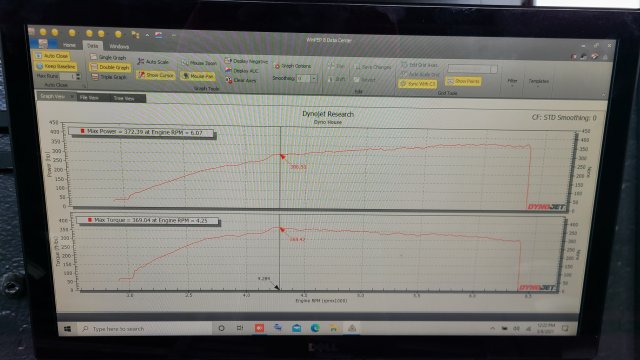The image size is (640, 360).
Task: Click the Display AUC icon
Action: tap(229, 71)
